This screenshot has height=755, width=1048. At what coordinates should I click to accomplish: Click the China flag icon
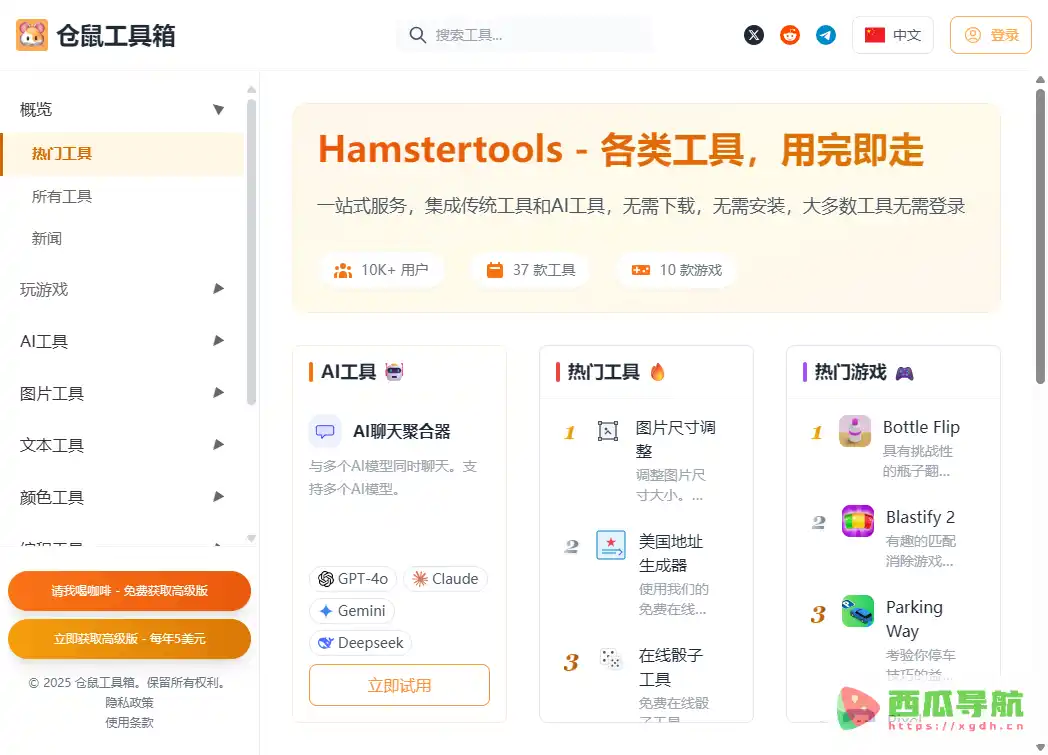click(x=874, y=35)
